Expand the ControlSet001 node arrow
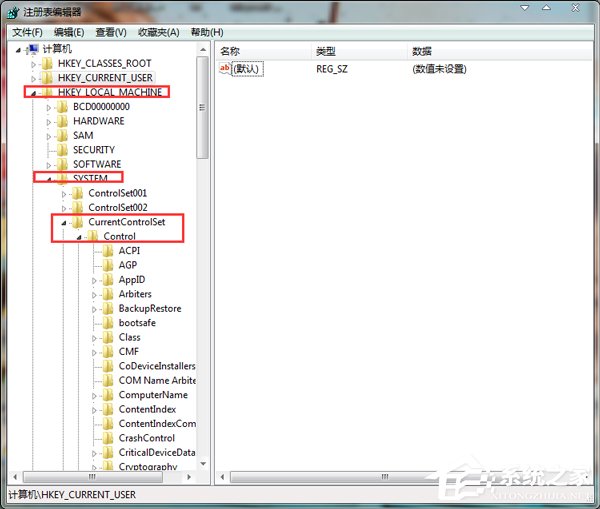The height and width of the screenshot is (509, 600). click(x=64, y=194)
